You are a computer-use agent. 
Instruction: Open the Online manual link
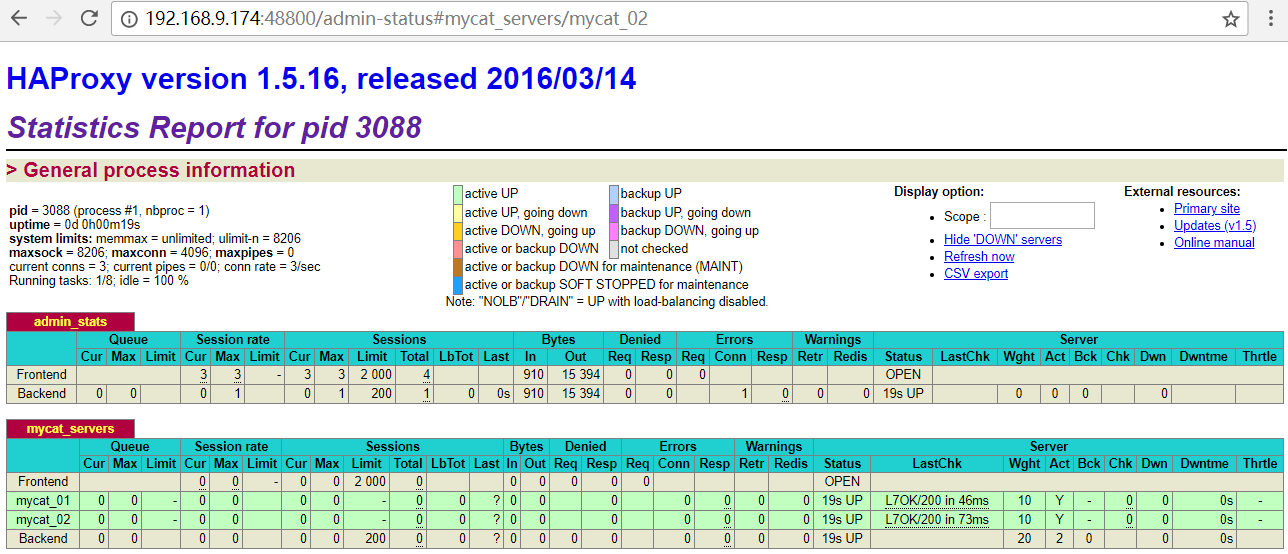point(1214,242)
